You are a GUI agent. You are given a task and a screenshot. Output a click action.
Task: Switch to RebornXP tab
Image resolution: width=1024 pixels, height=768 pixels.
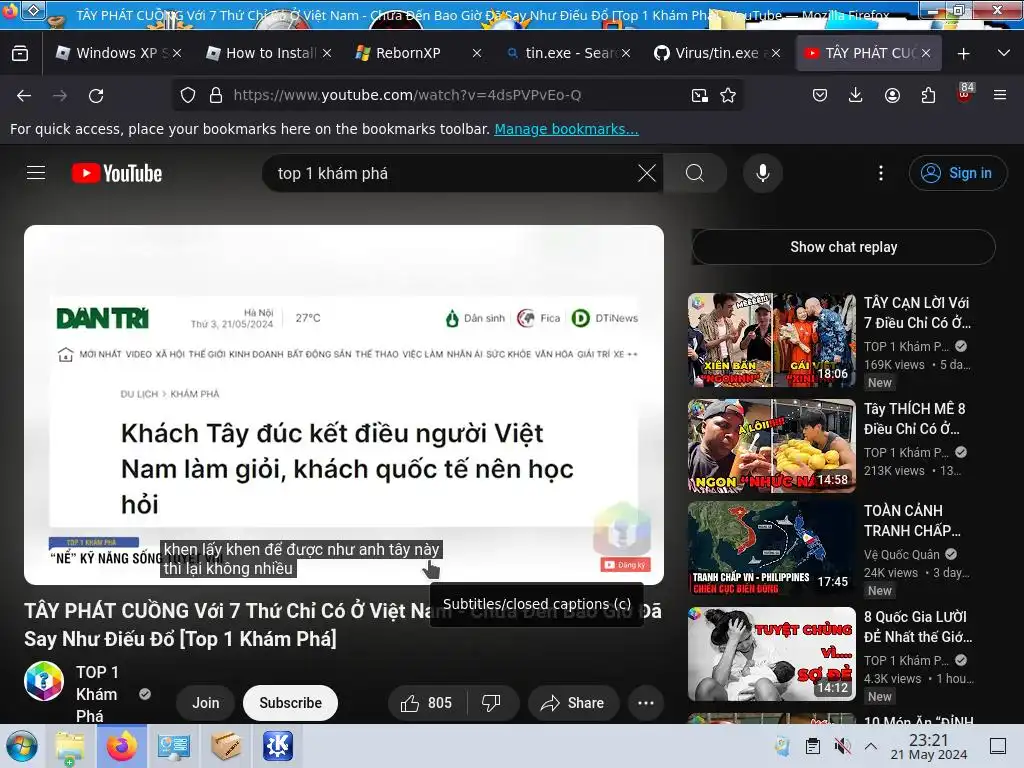click(x=408, y=53)
